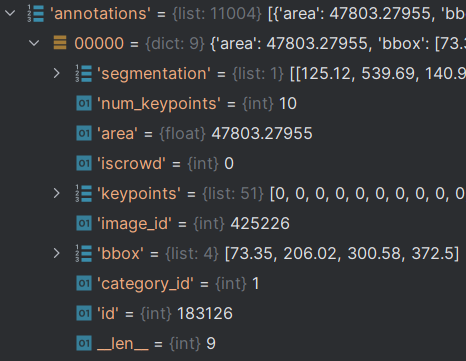This screenshot has width=466, height=361.
Task: Click the {list: 11004} type label
Action: click(217, 14)
